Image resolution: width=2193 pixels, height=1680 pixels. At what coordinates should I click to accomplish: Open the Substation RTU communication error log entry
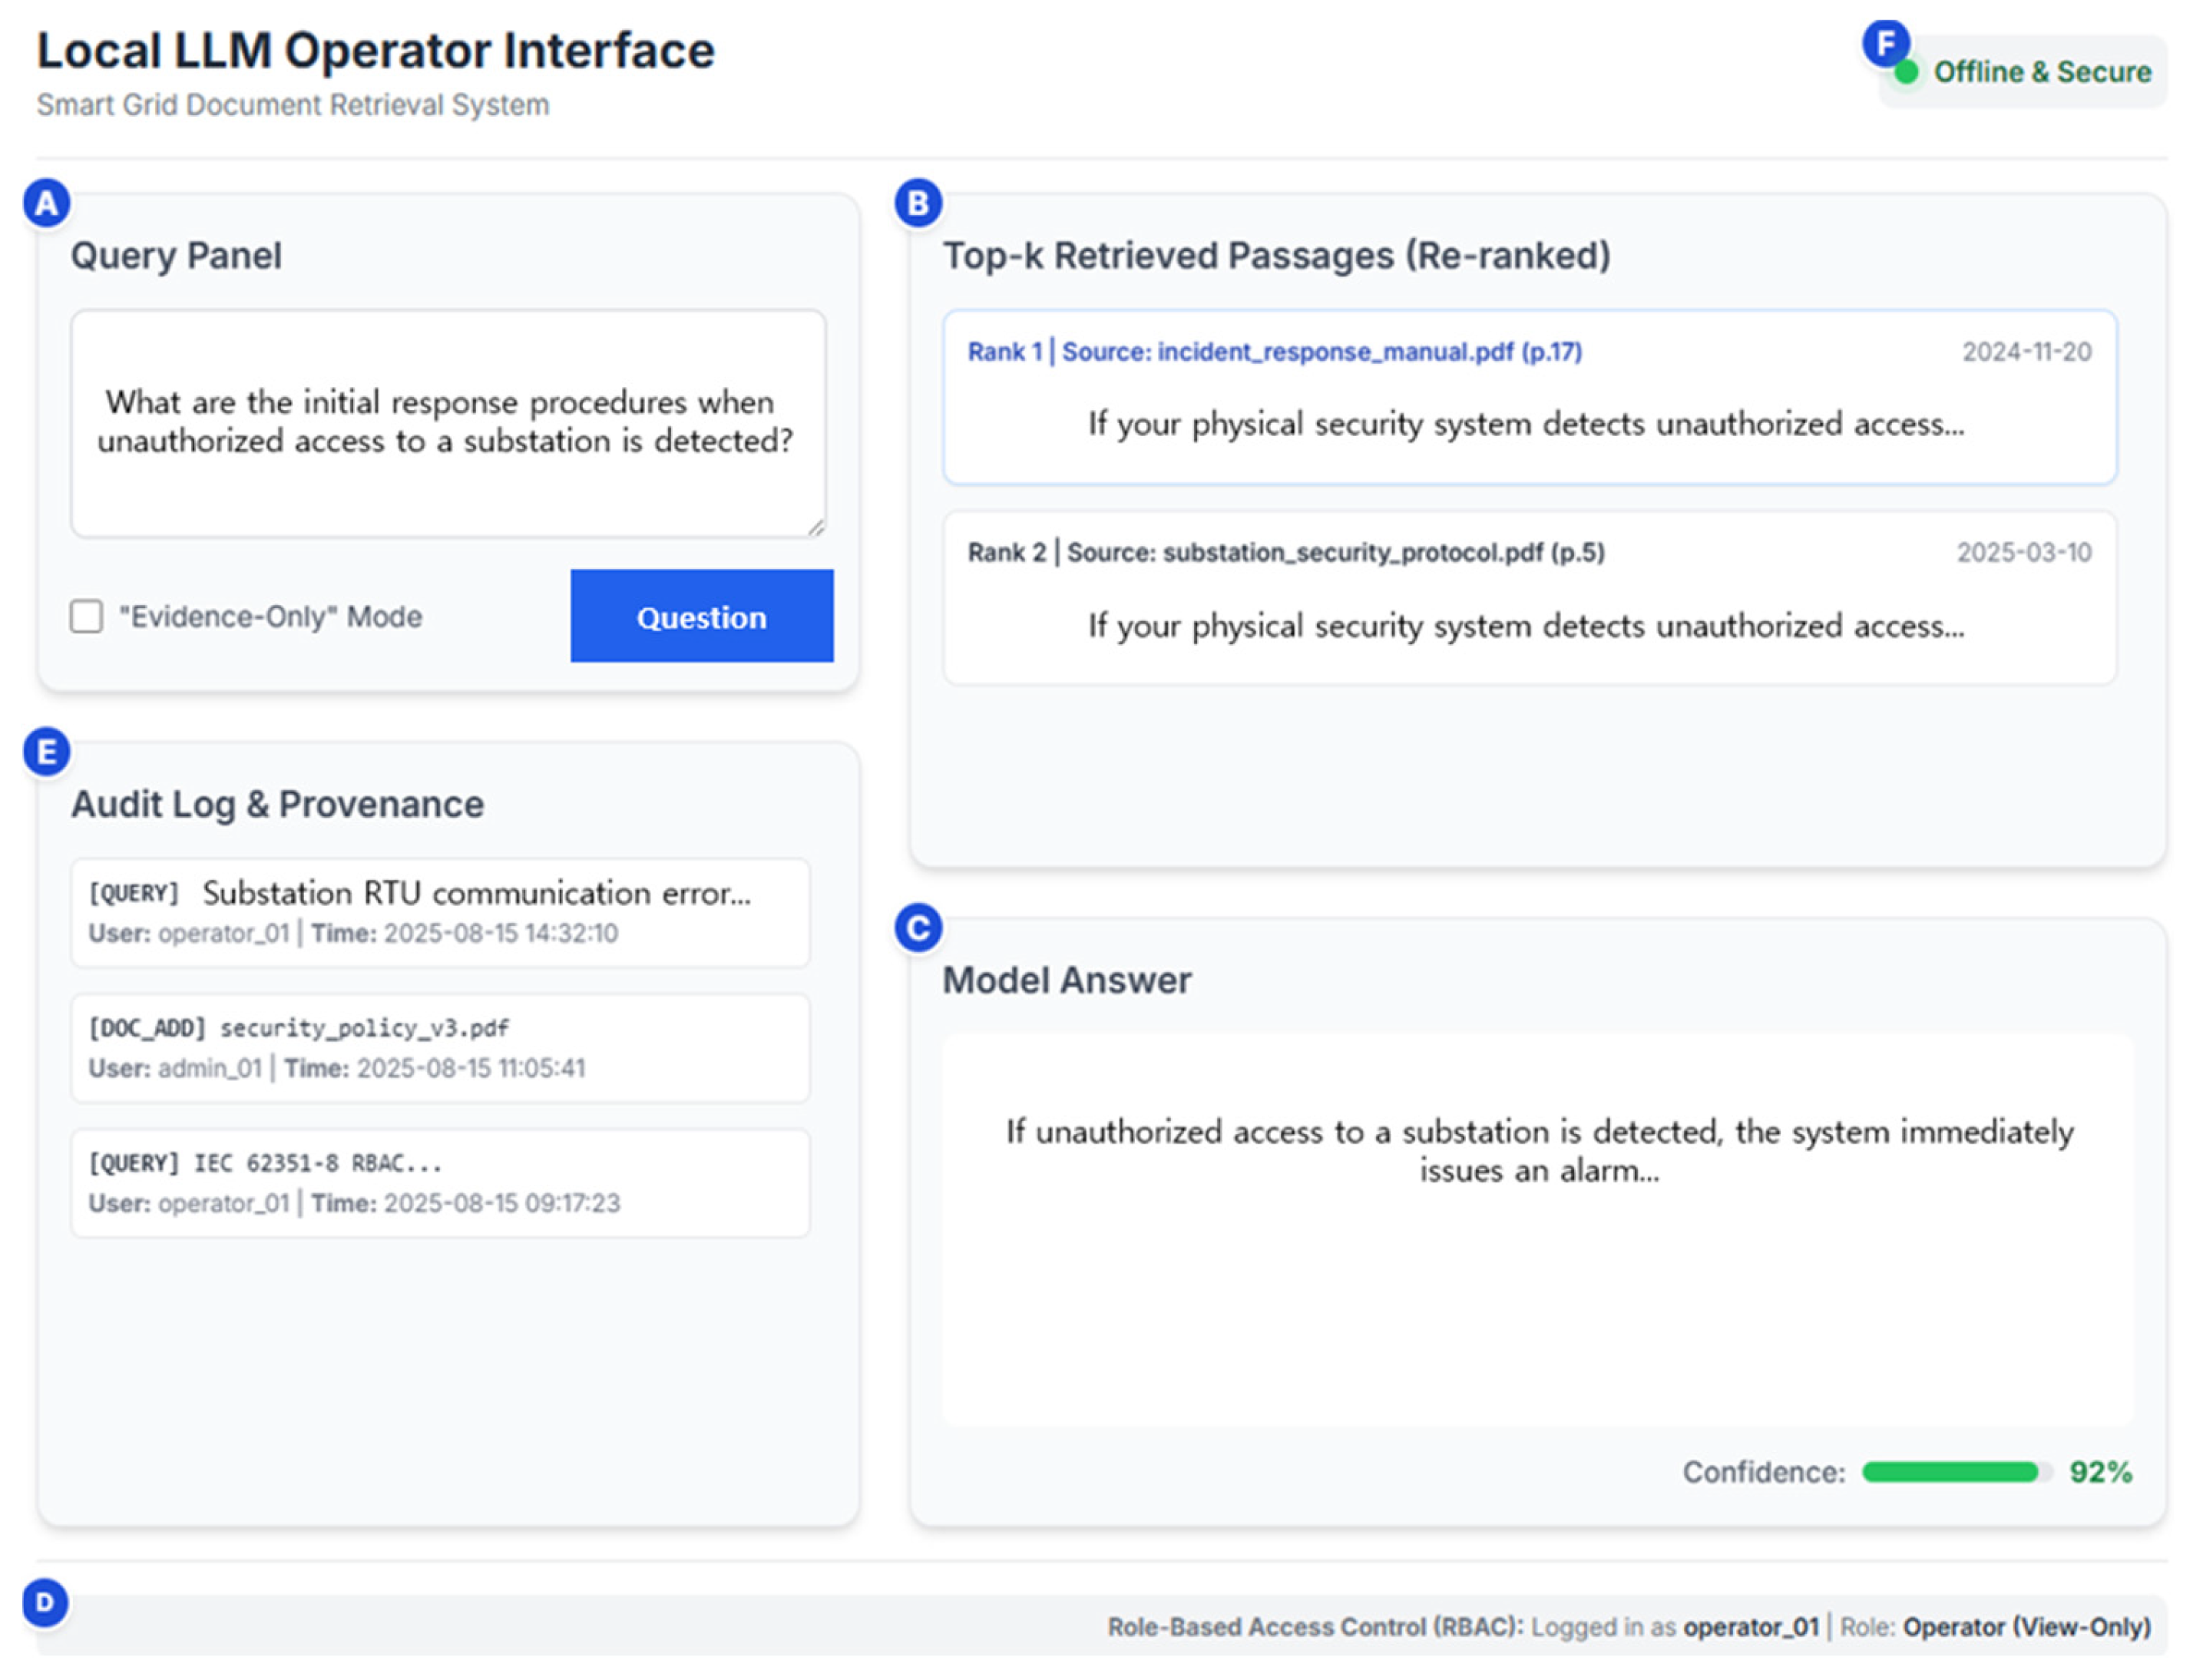tap(439, 912)
